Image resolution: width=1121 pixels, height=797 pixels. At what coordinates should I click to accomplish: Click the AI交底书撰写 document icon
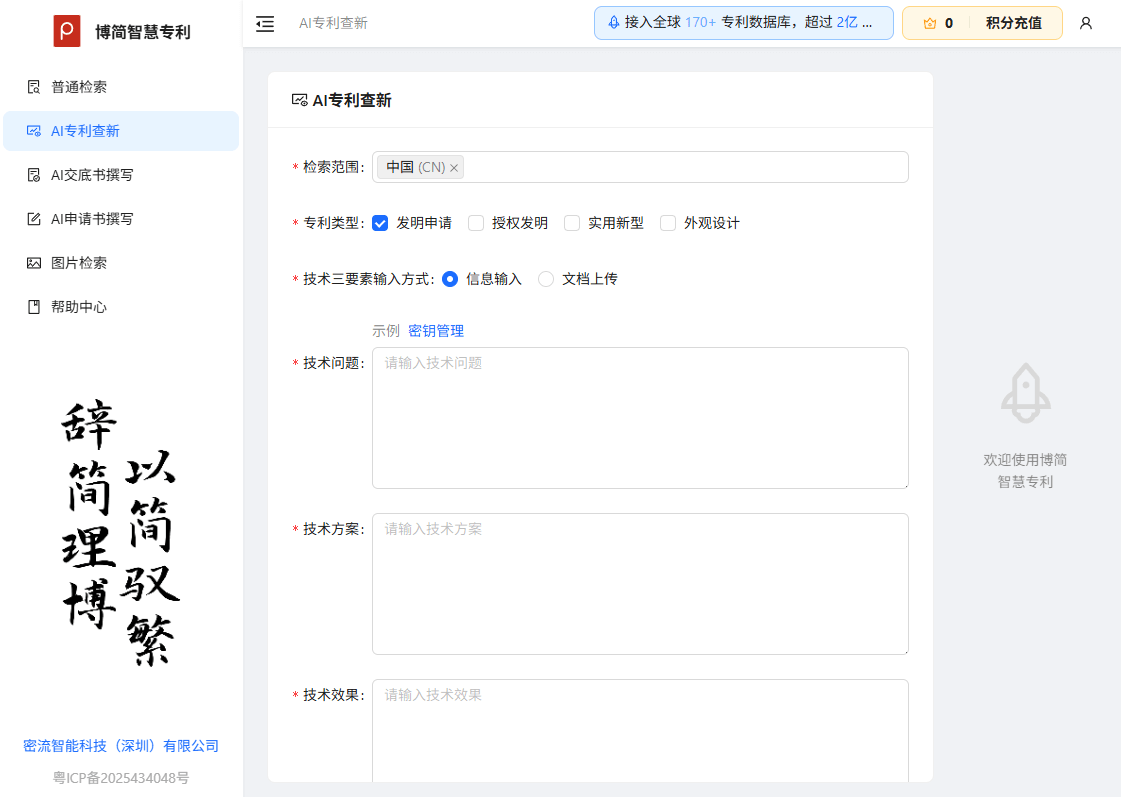pyautogui.click(x=34, y=175)
